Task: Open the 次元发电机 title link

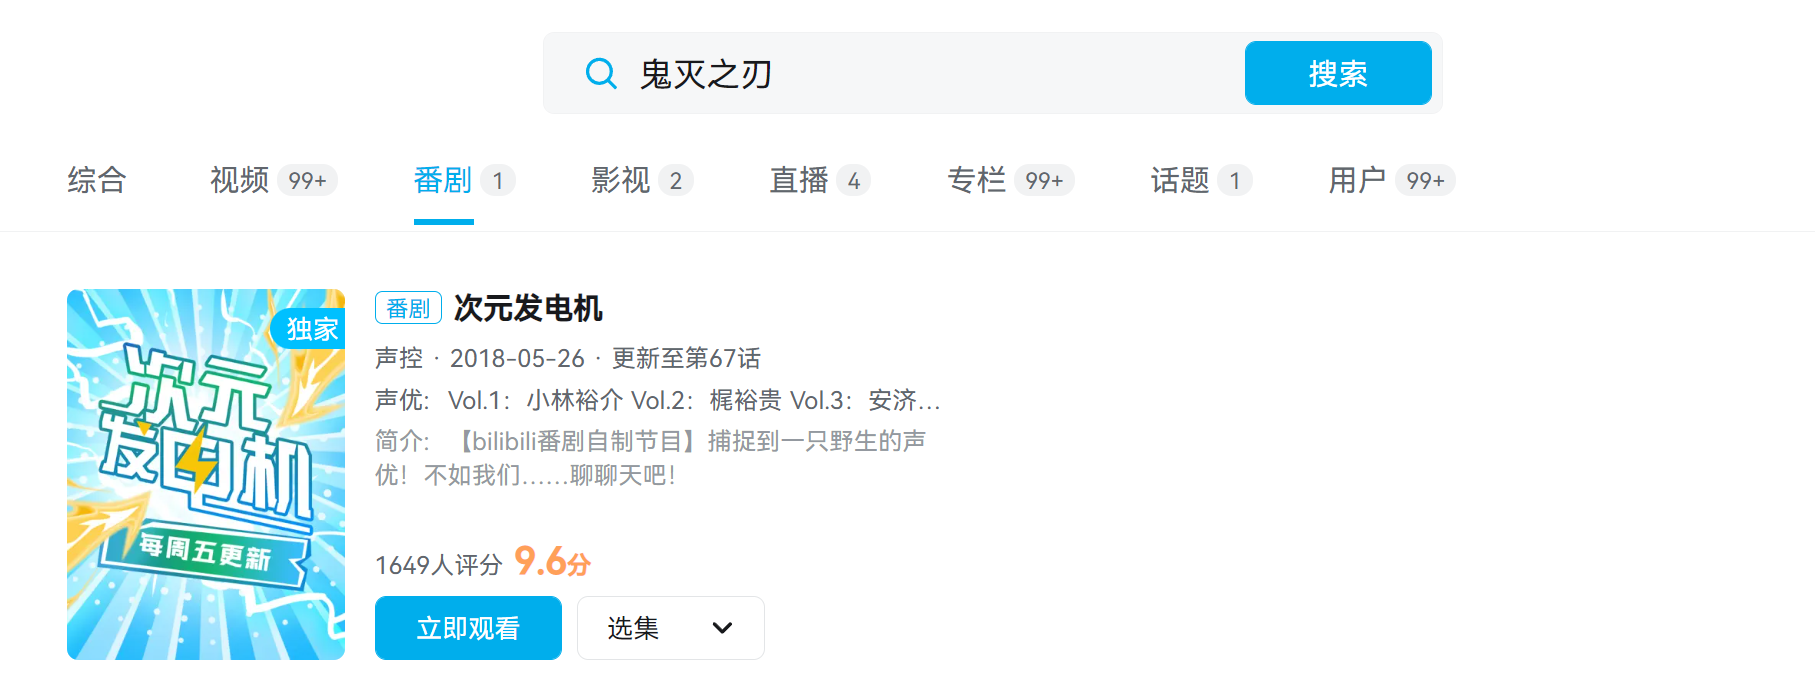Action: click(528, 308)
